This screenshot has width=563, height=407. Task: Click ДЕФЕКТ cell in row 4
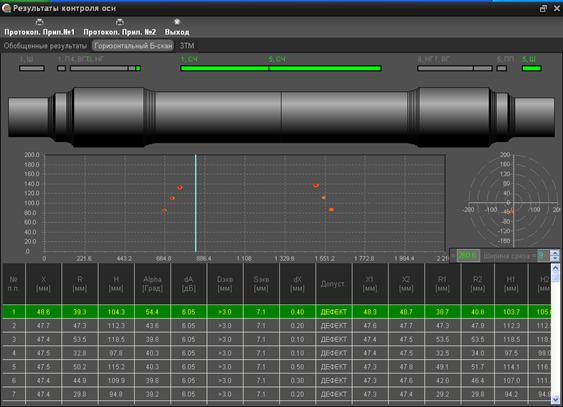pyautogui.click(x=334, y=353)
